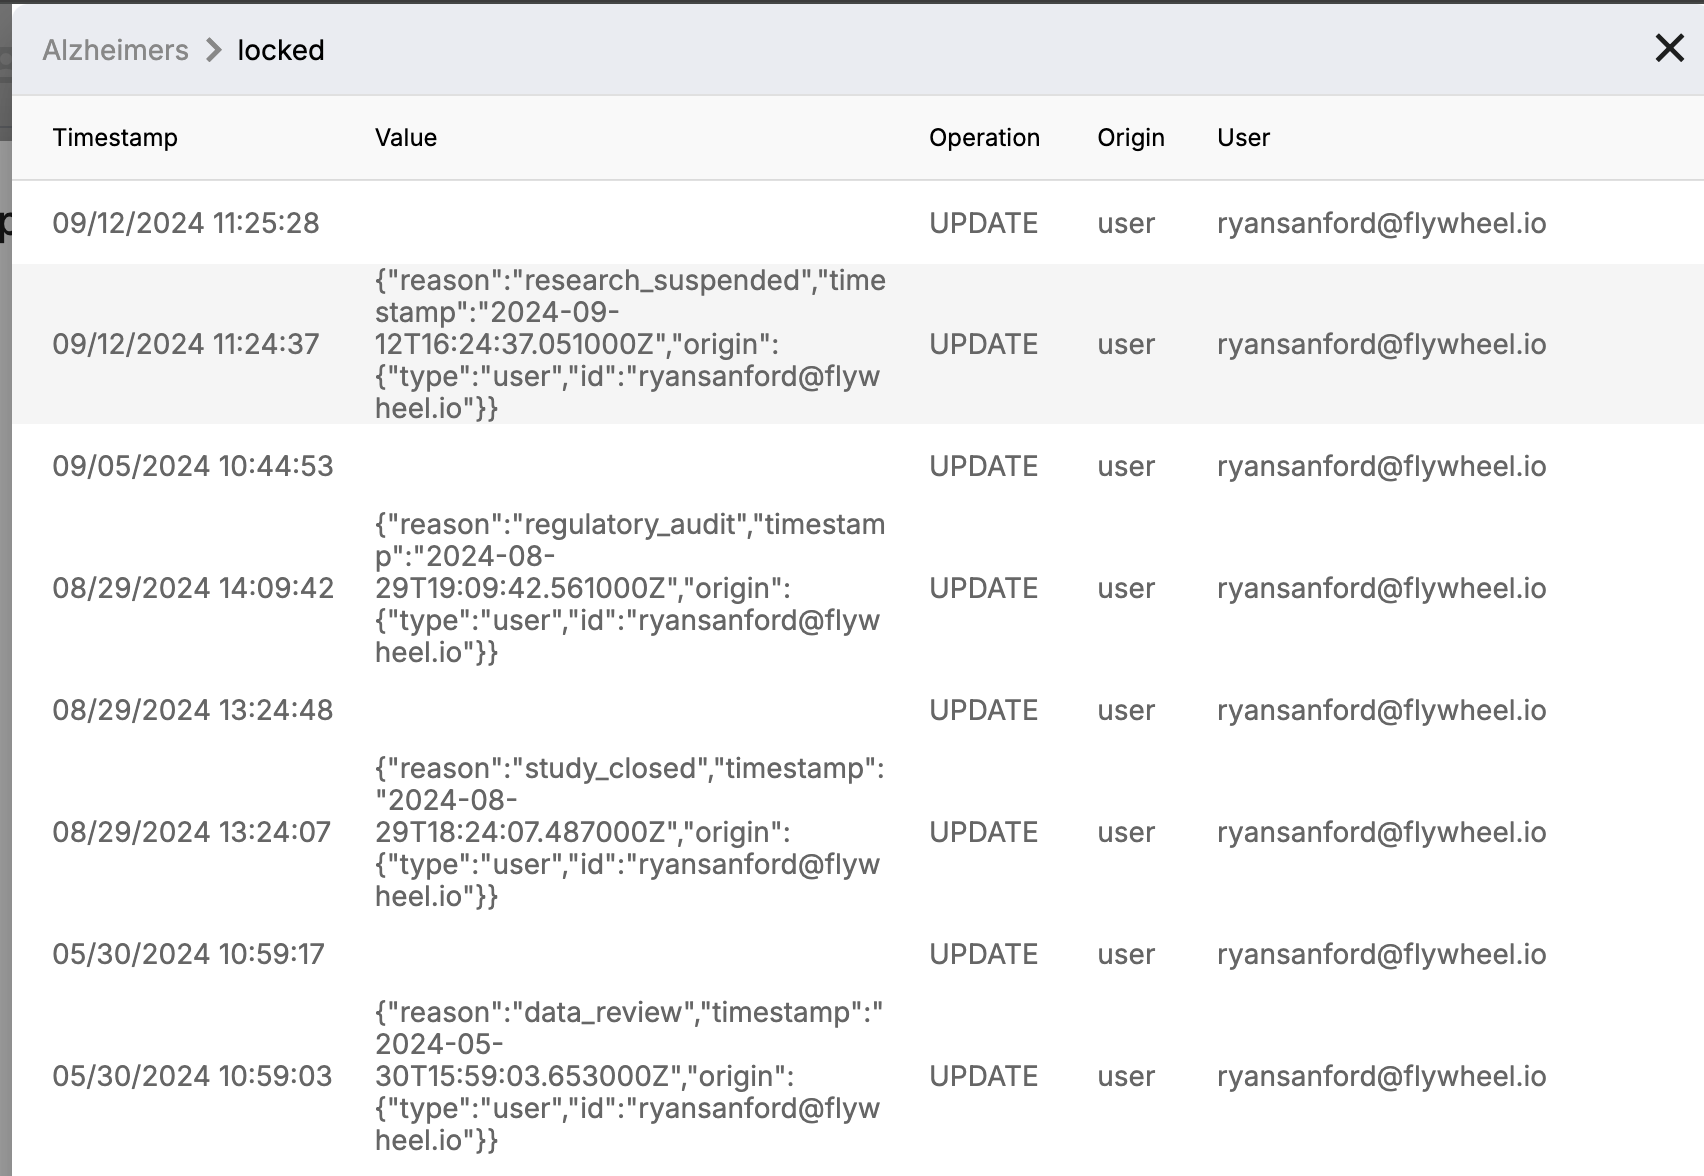The height and width of the screenshot is (1176, 1704).
Task: Click UPDATE in the 08/29/2024 13:24:48 row
Action: [984, 710]
